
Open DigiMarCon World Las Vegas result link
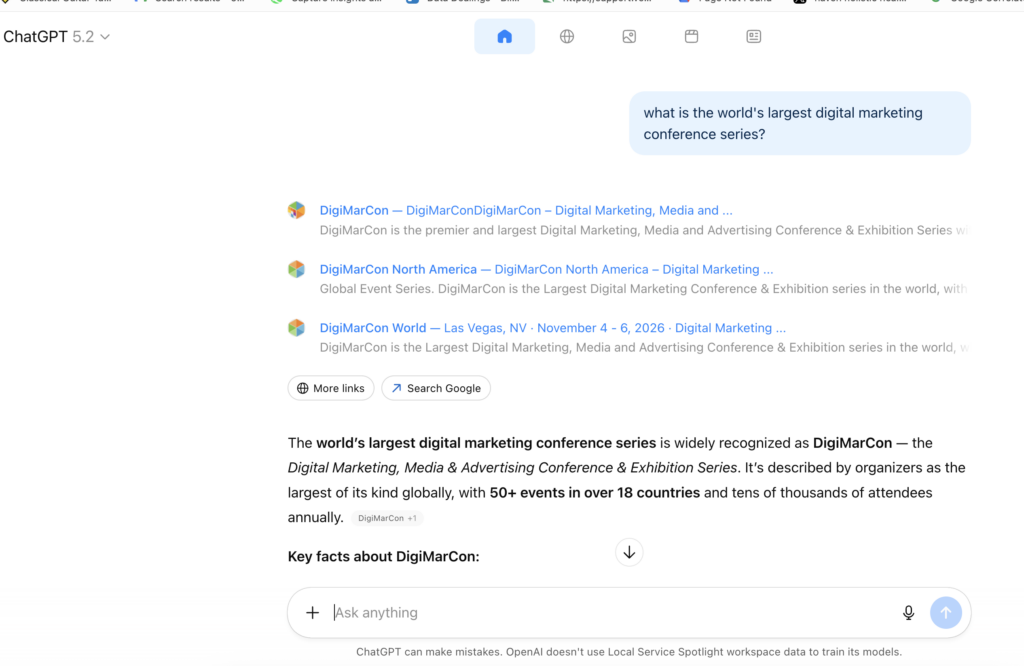tap(552, 328)
